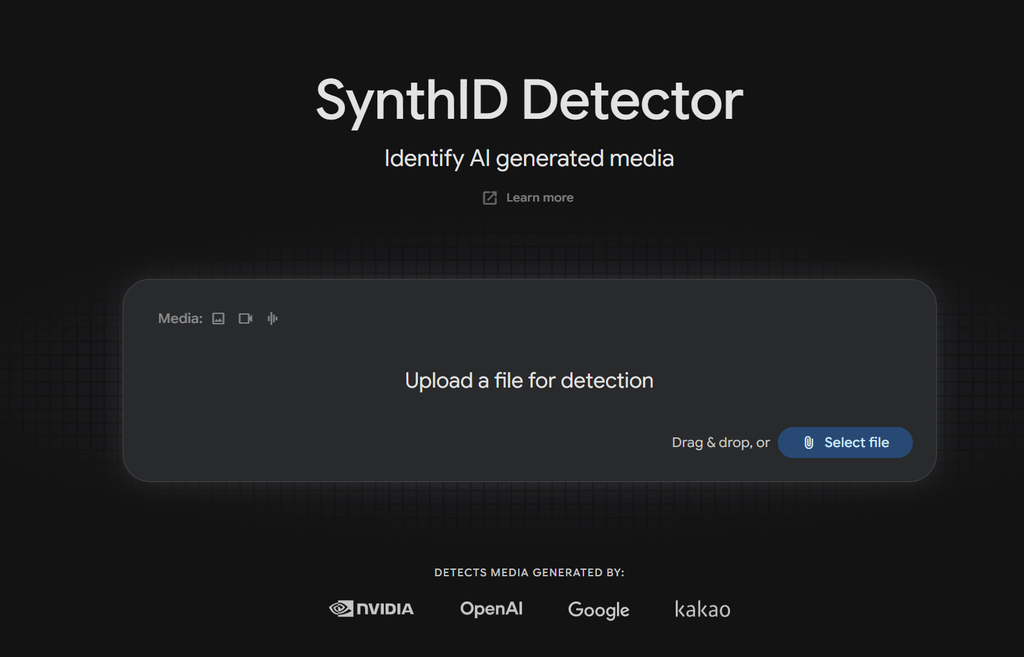Screen dimensions: 1024x657
Task: Click the image media type icon
Action: 218,319
